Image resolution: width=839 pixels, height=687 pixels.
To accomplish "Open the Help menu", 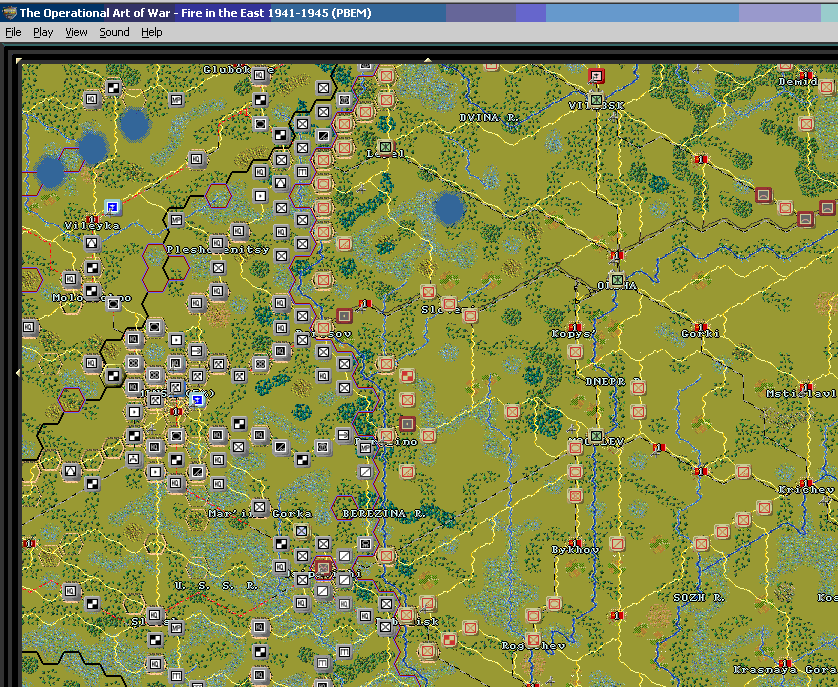I will click(151, 33).
